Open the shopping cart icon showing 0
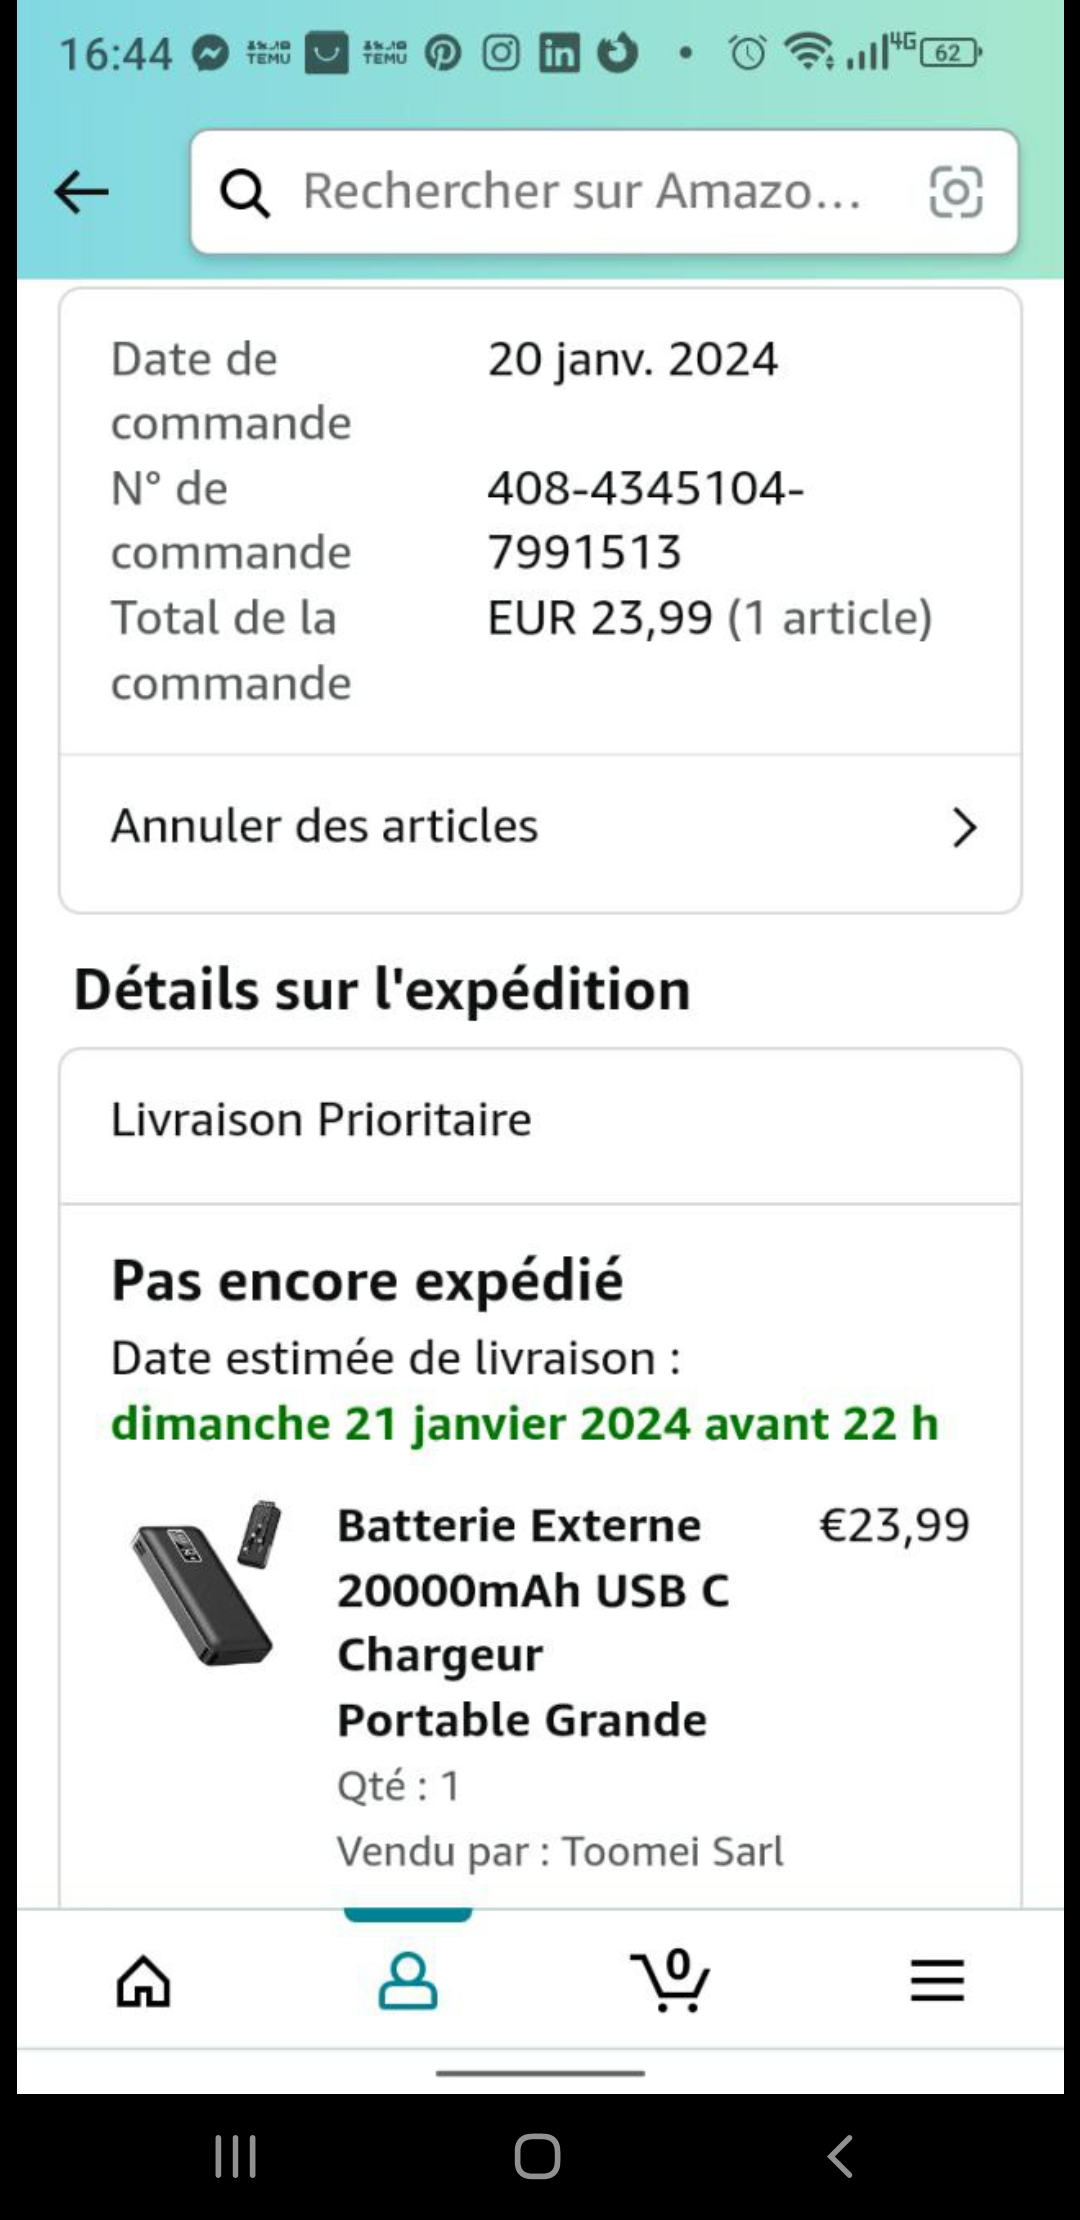Image resolution: width=1080 pixels, height=2220 pixels. (671, 1980)
